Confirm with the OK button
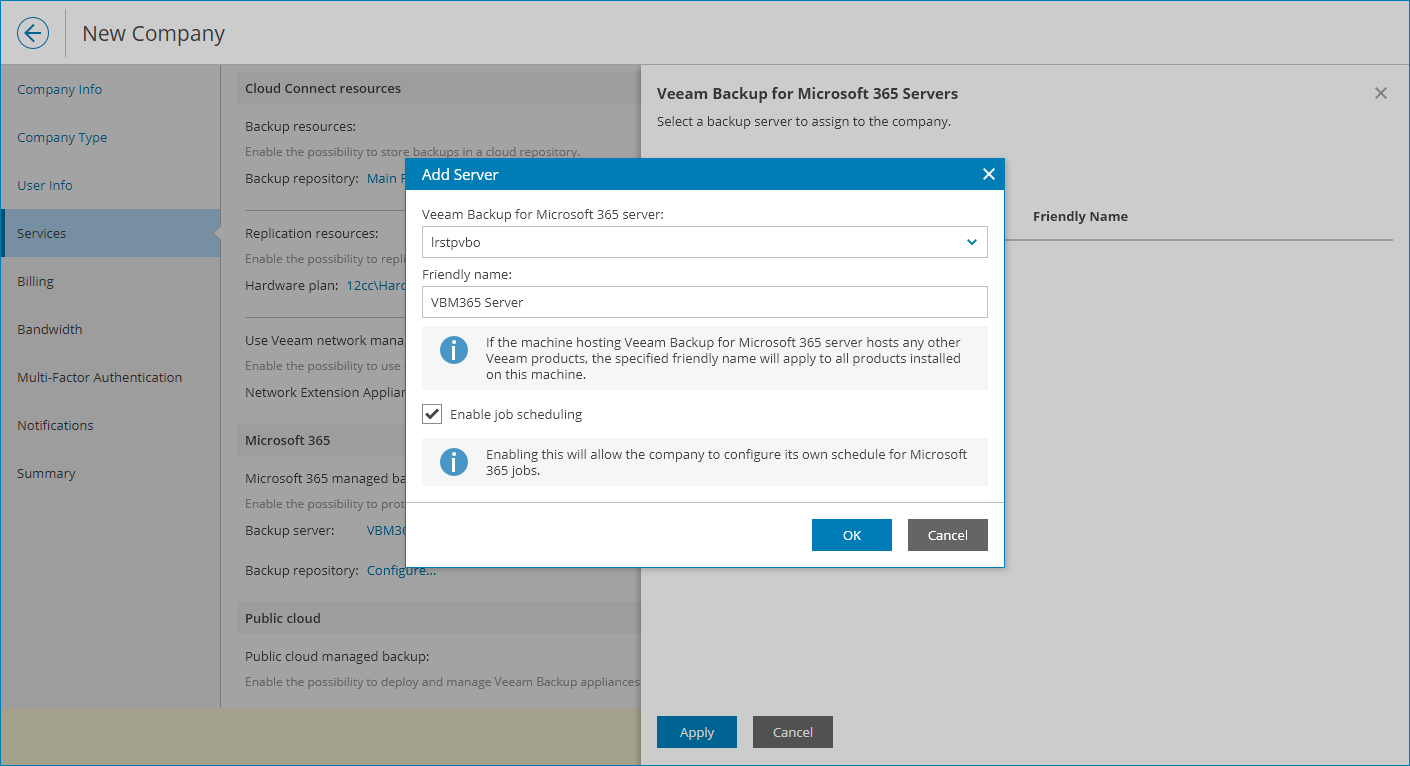 [851, 535]
